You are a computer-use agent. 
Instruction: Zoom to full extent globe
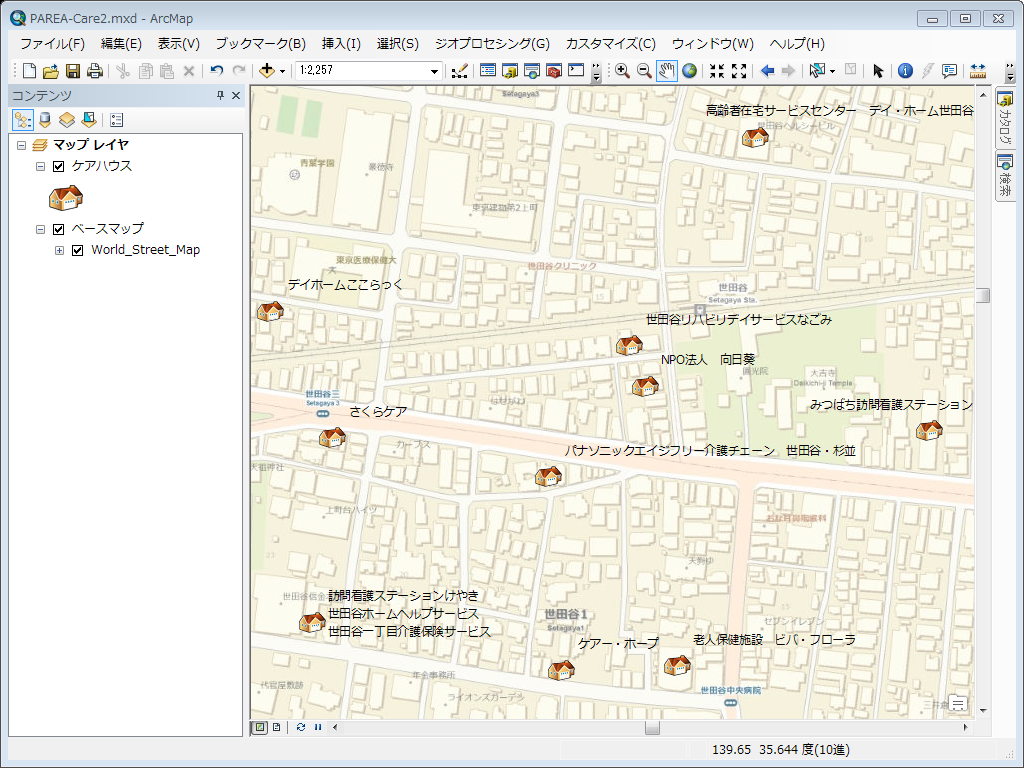689,71
